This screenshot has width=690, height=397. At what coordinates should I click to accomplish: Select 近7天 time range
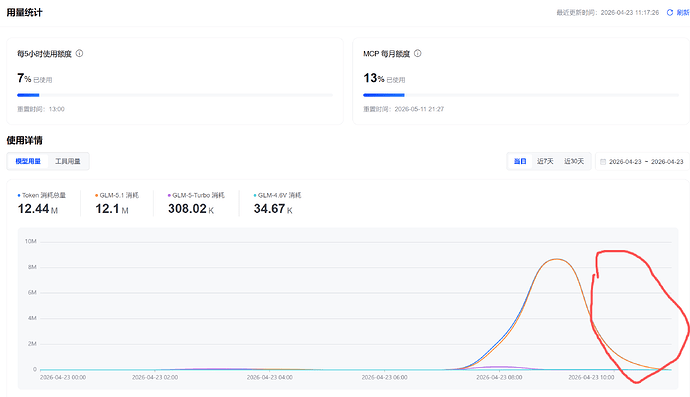[545, 161]
